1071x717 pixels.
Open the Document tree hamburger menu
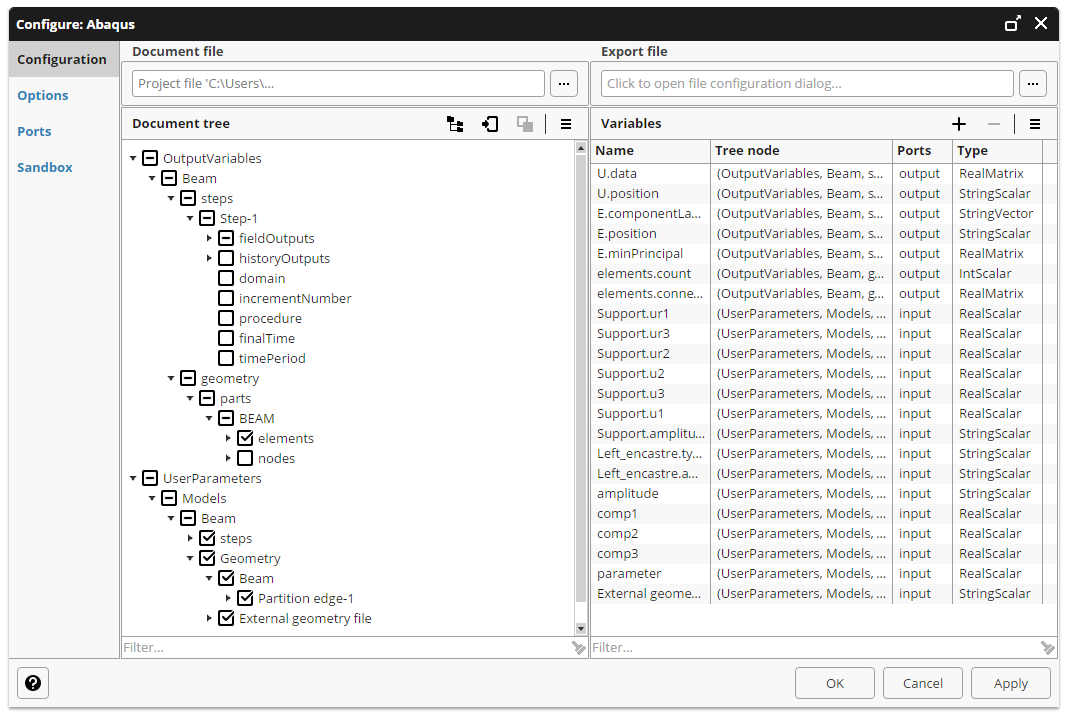(x=566, y=124)
